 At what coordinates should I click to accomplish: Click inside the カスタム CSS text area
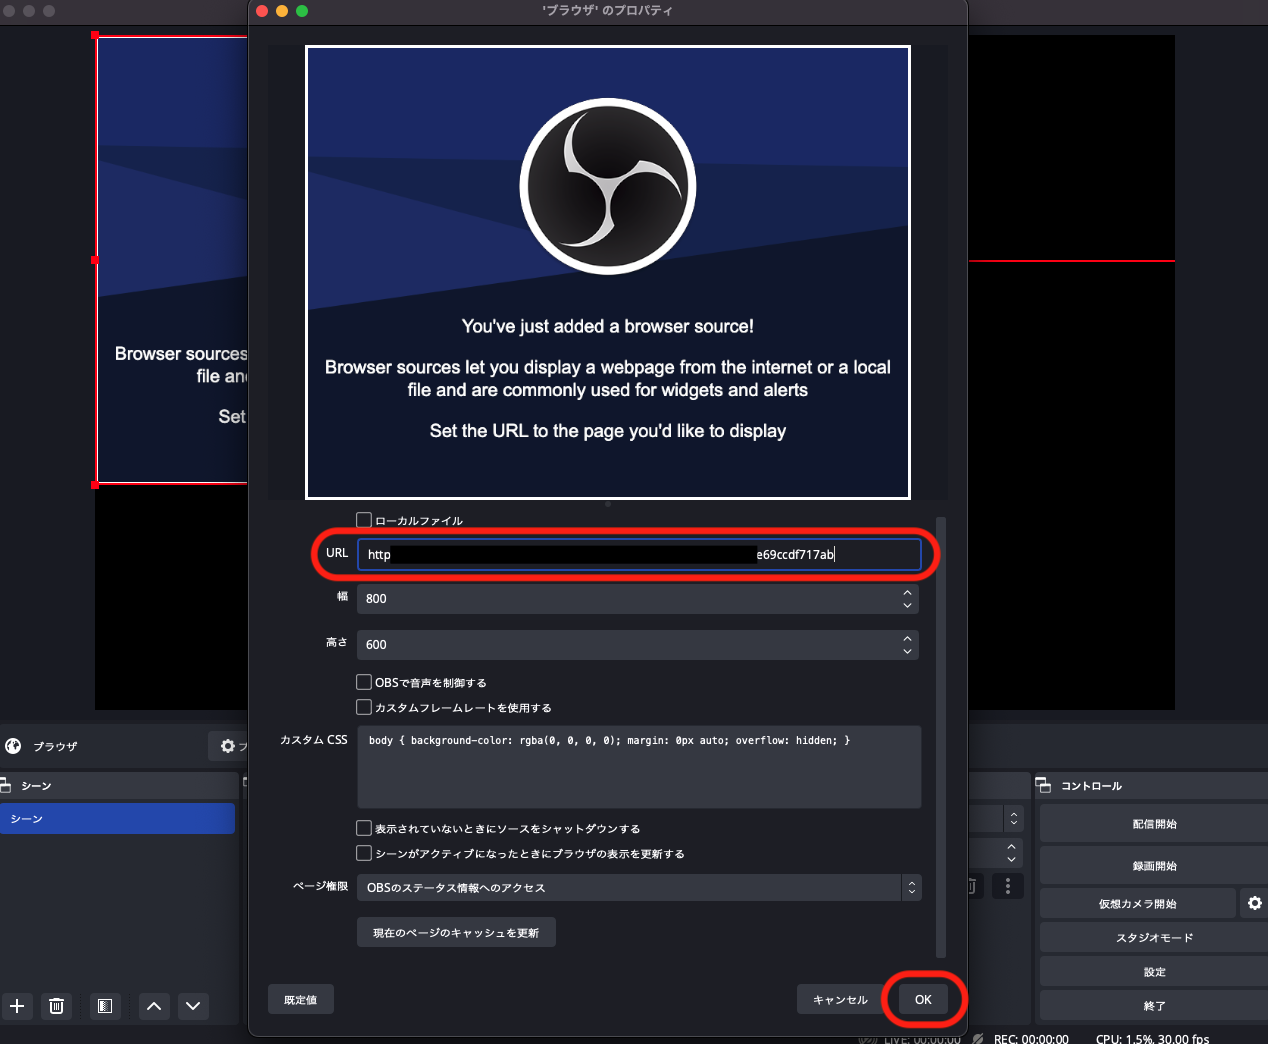pos(639,767)
